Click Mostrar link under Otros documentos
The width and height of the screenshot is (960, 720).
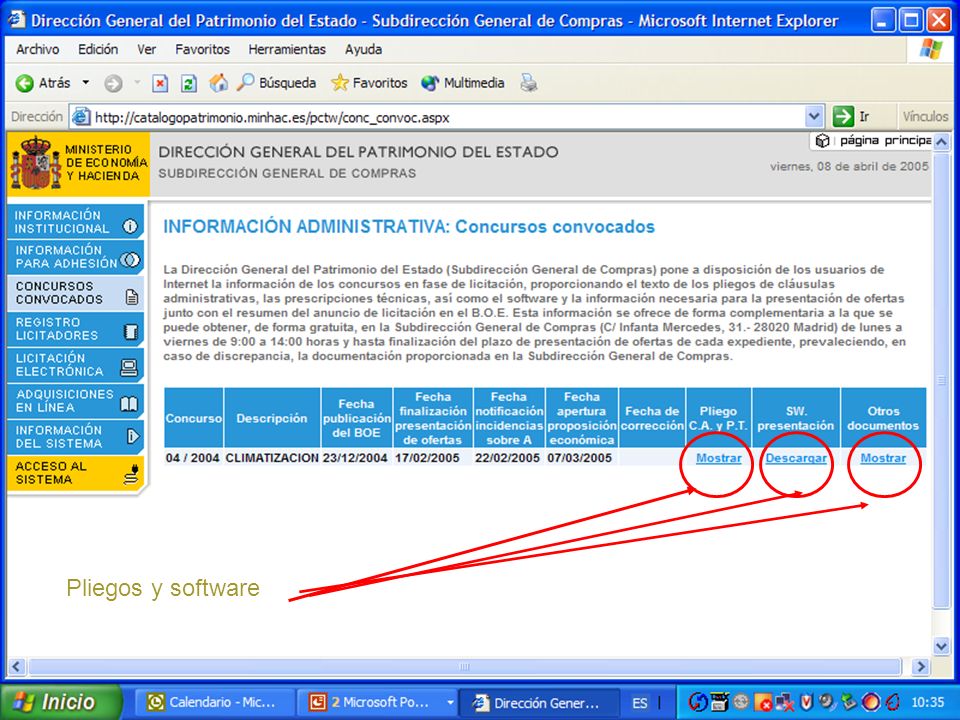pyautogui.click(x=883, y=458)
